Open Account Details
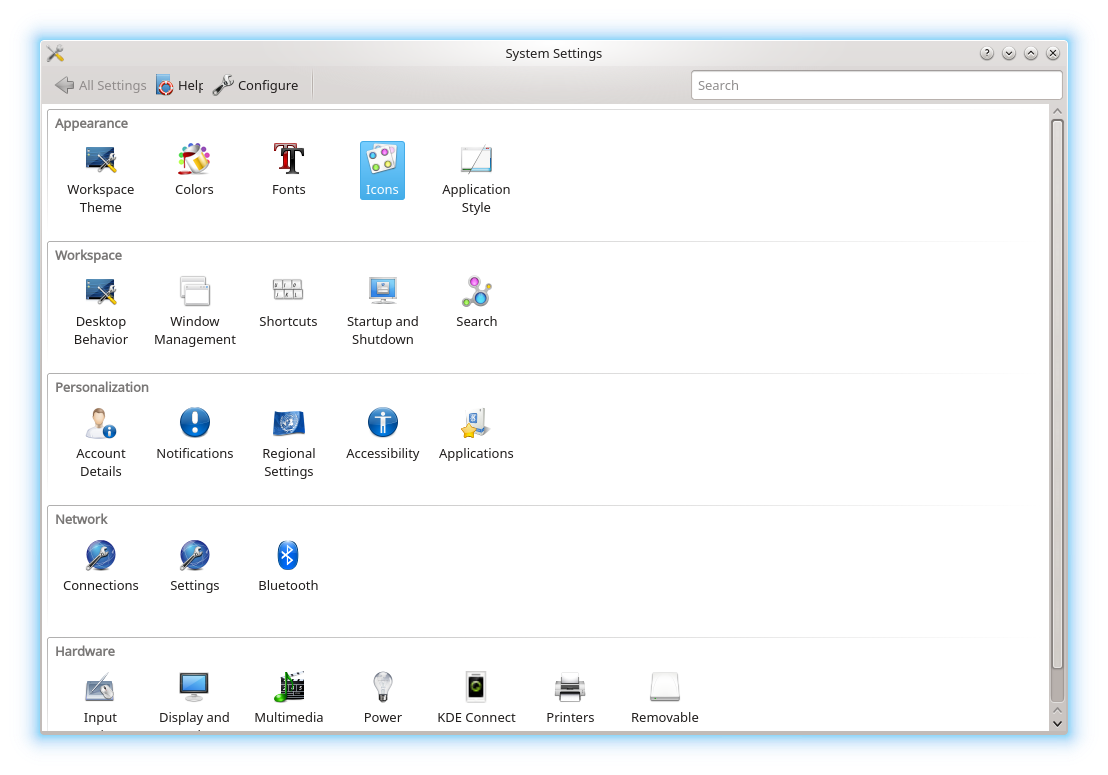1108x775 pixels. pyautogui.click(x=100, y=432)
